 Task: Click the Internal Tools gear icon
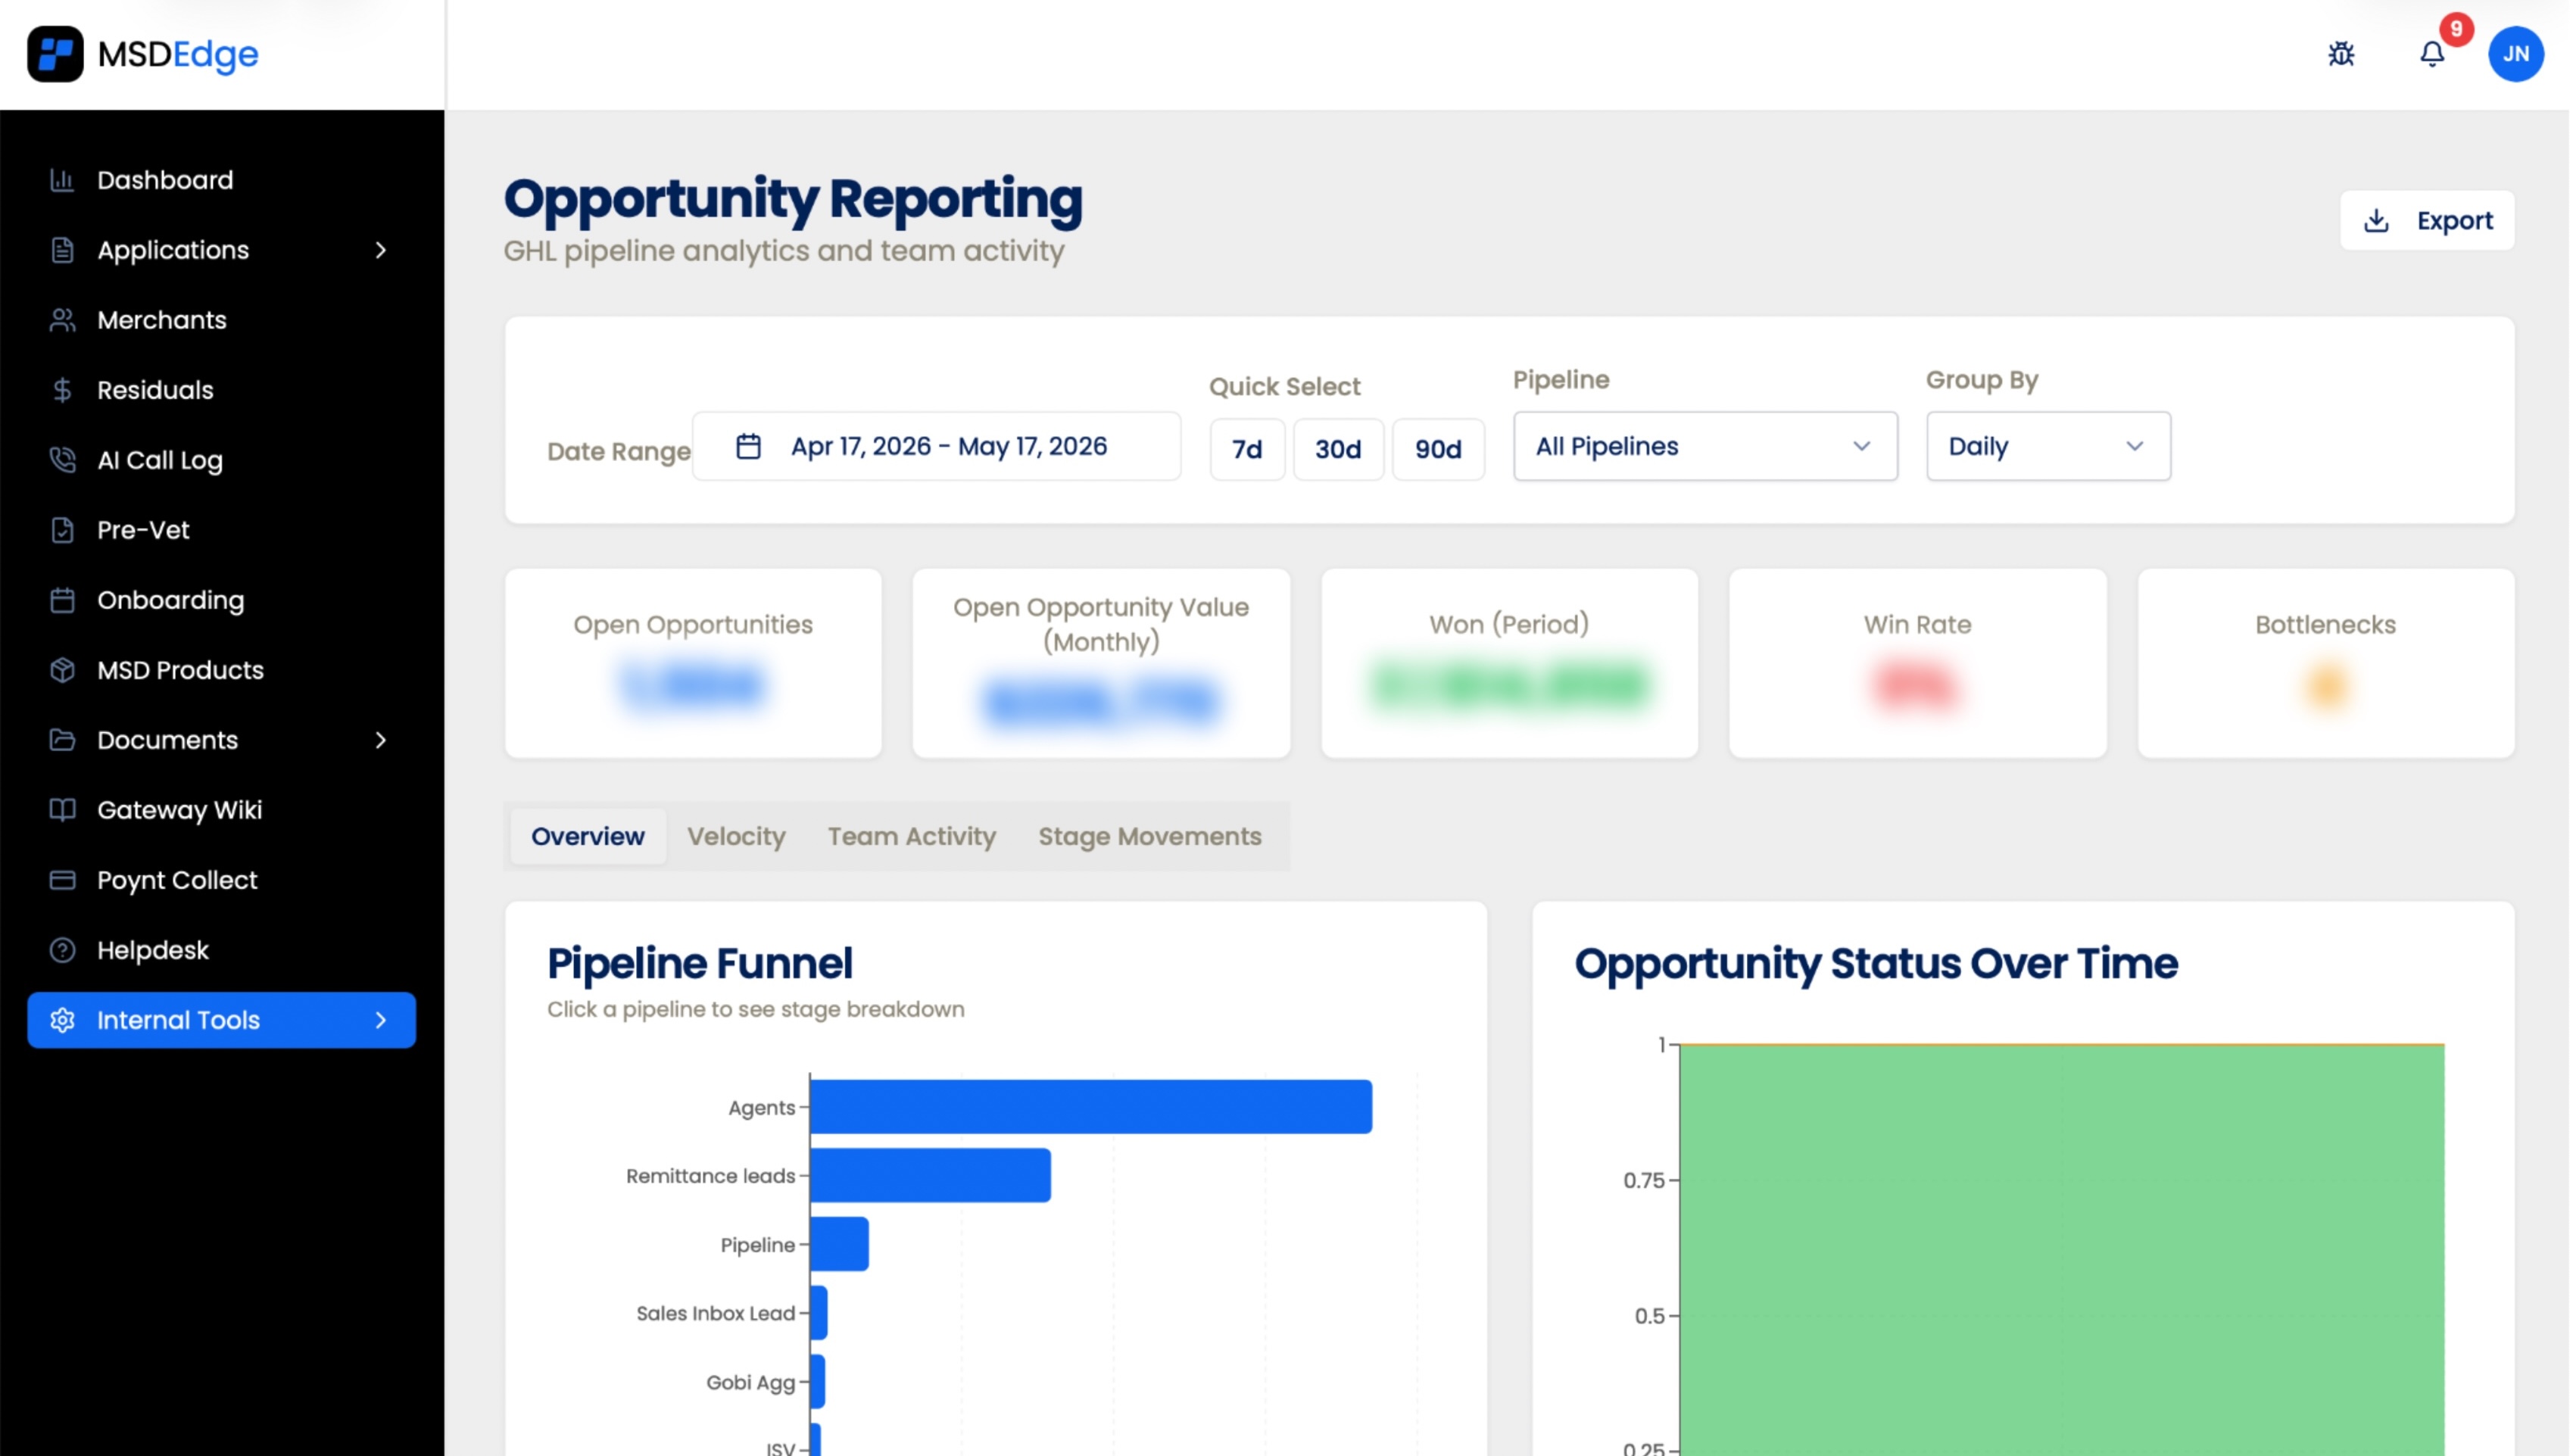tap(62, 1020)
